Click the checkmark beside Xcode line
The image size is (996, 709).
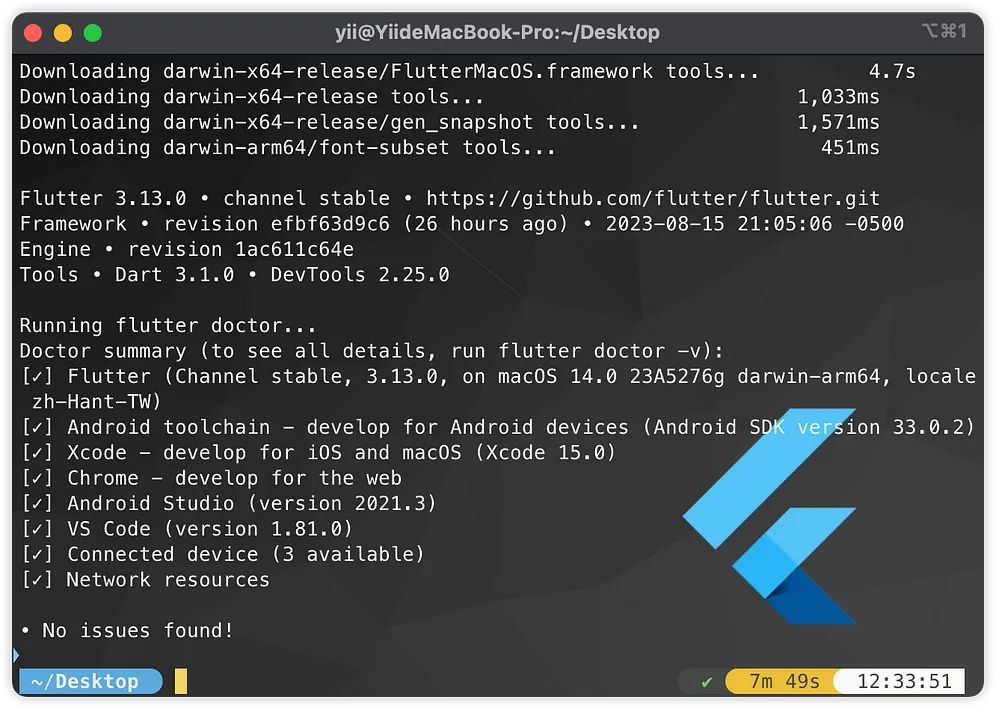click(37, 452)
